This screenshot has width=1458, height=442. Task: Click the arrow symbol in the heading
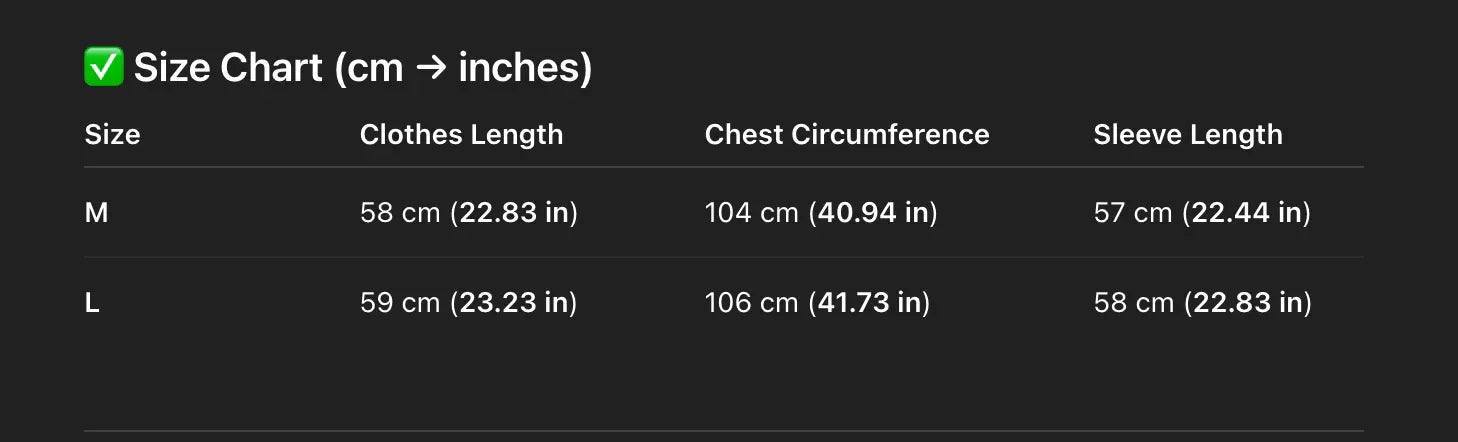coord(431,69)
